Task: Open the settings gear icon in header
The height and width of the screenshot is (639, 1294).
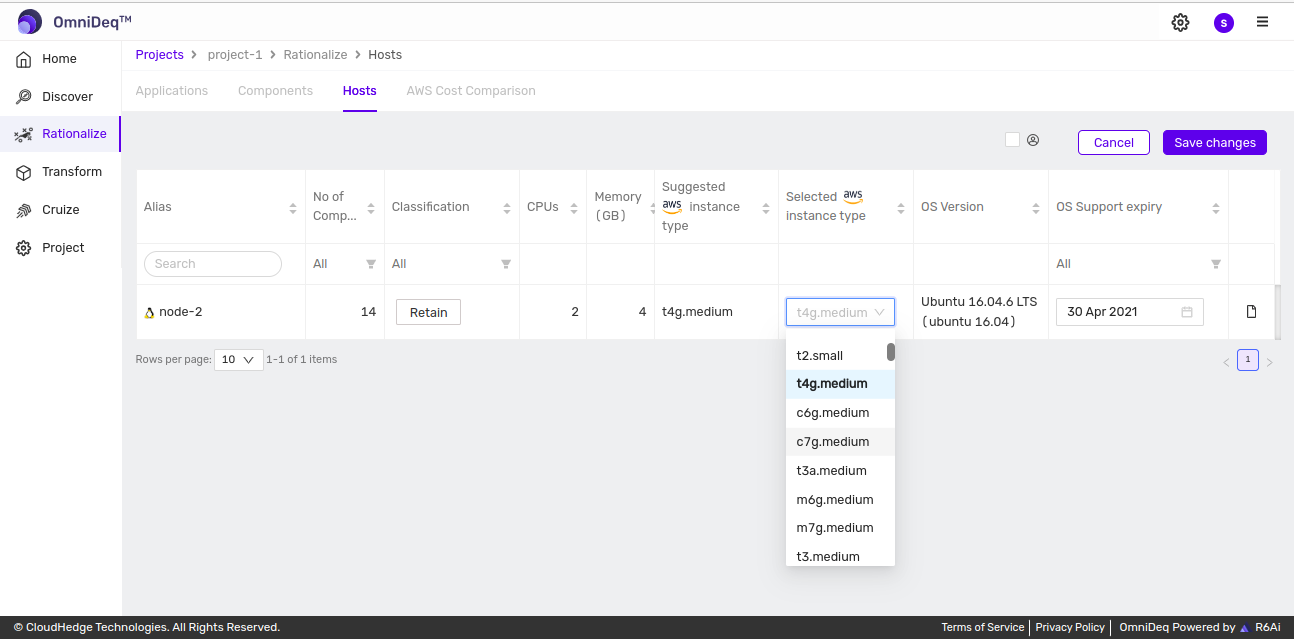Action: (1180, 22)
